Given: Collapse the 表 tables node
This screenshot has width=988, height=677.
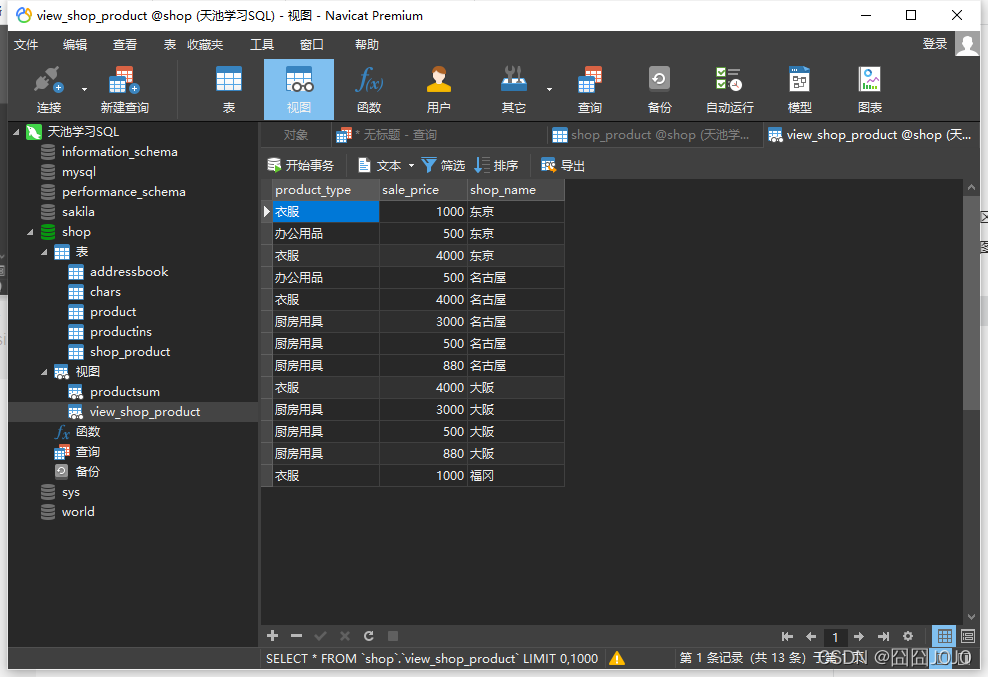Looking at the screenshot, I should coord(44,252).
